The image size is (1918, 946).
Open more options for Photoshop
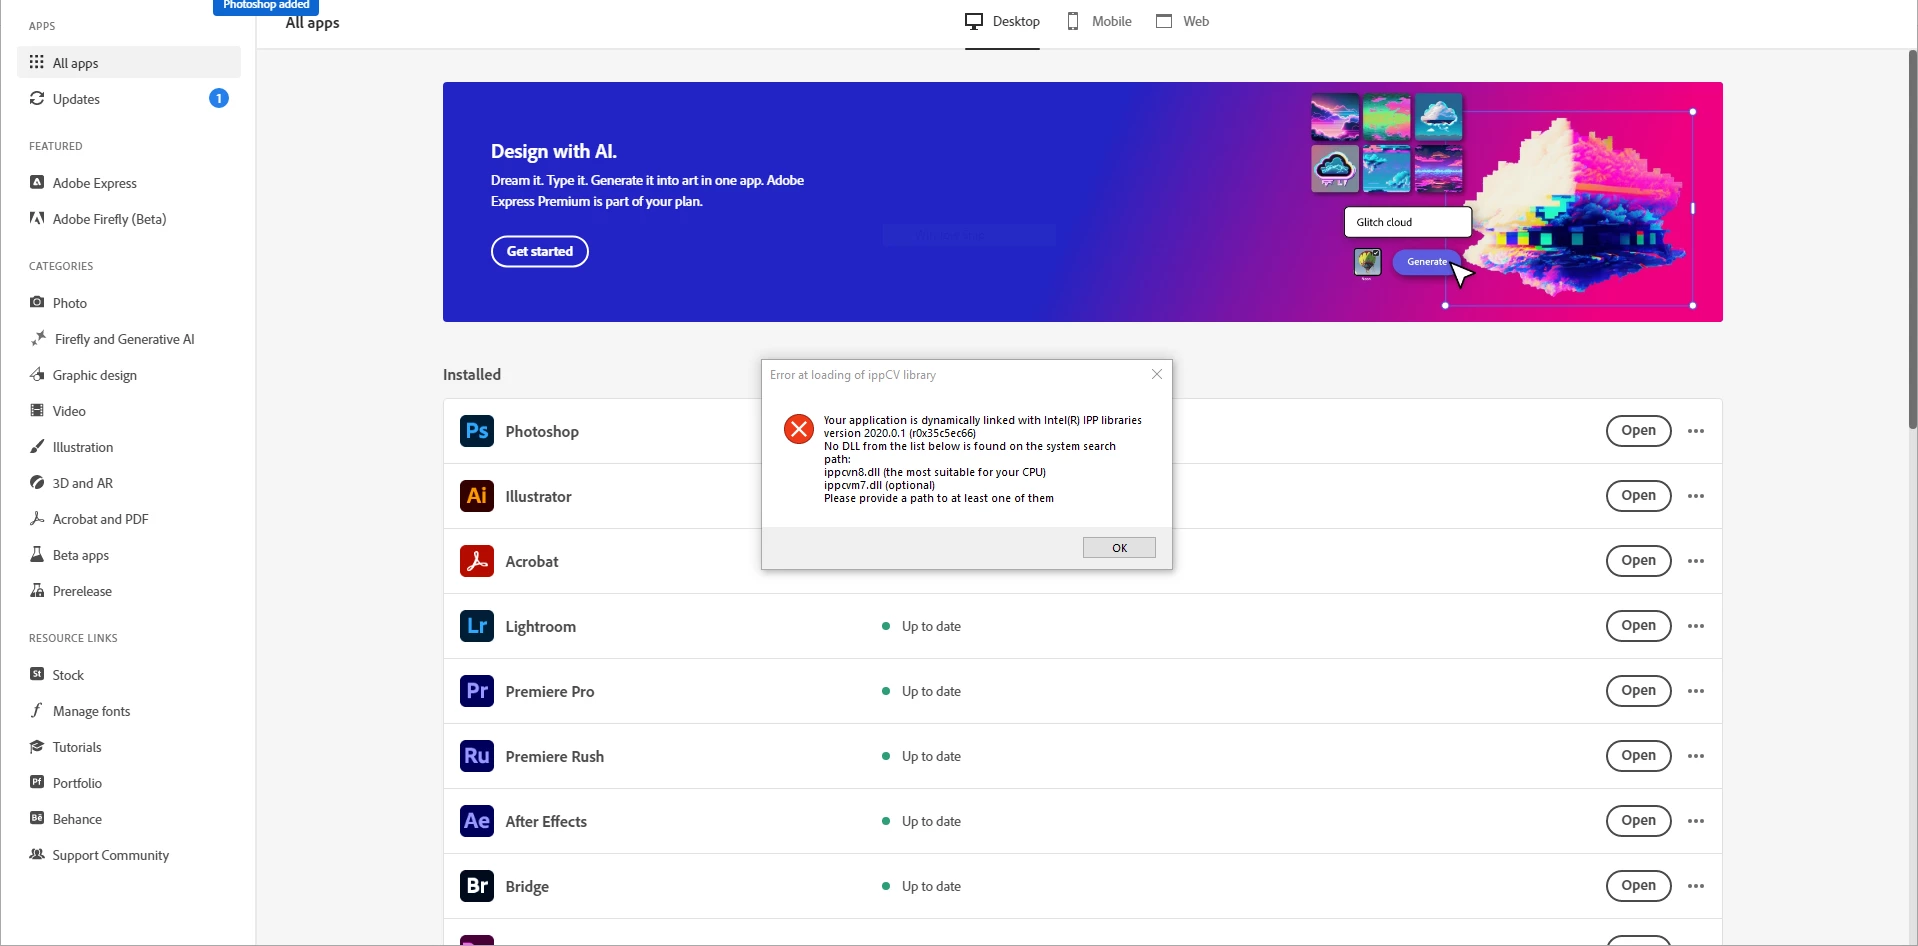tap(1696, 431)
